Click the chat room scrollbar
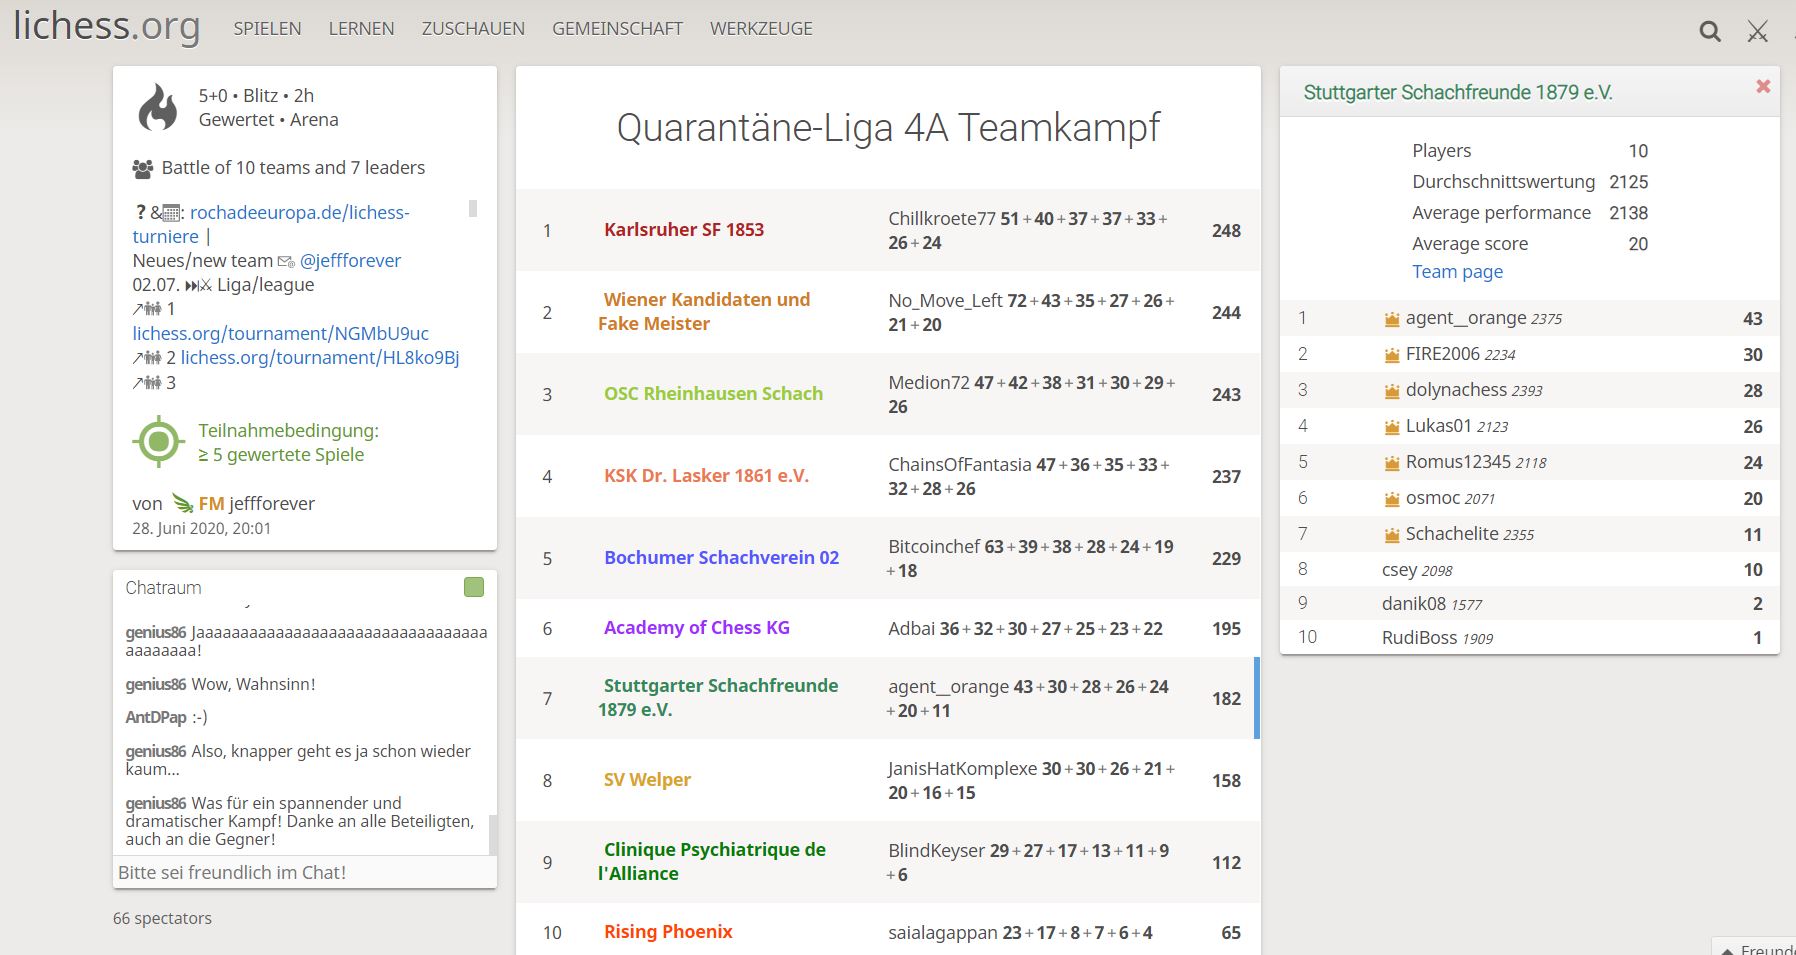The width and height of the screenshot is (1796, 955). coord(492,834)
